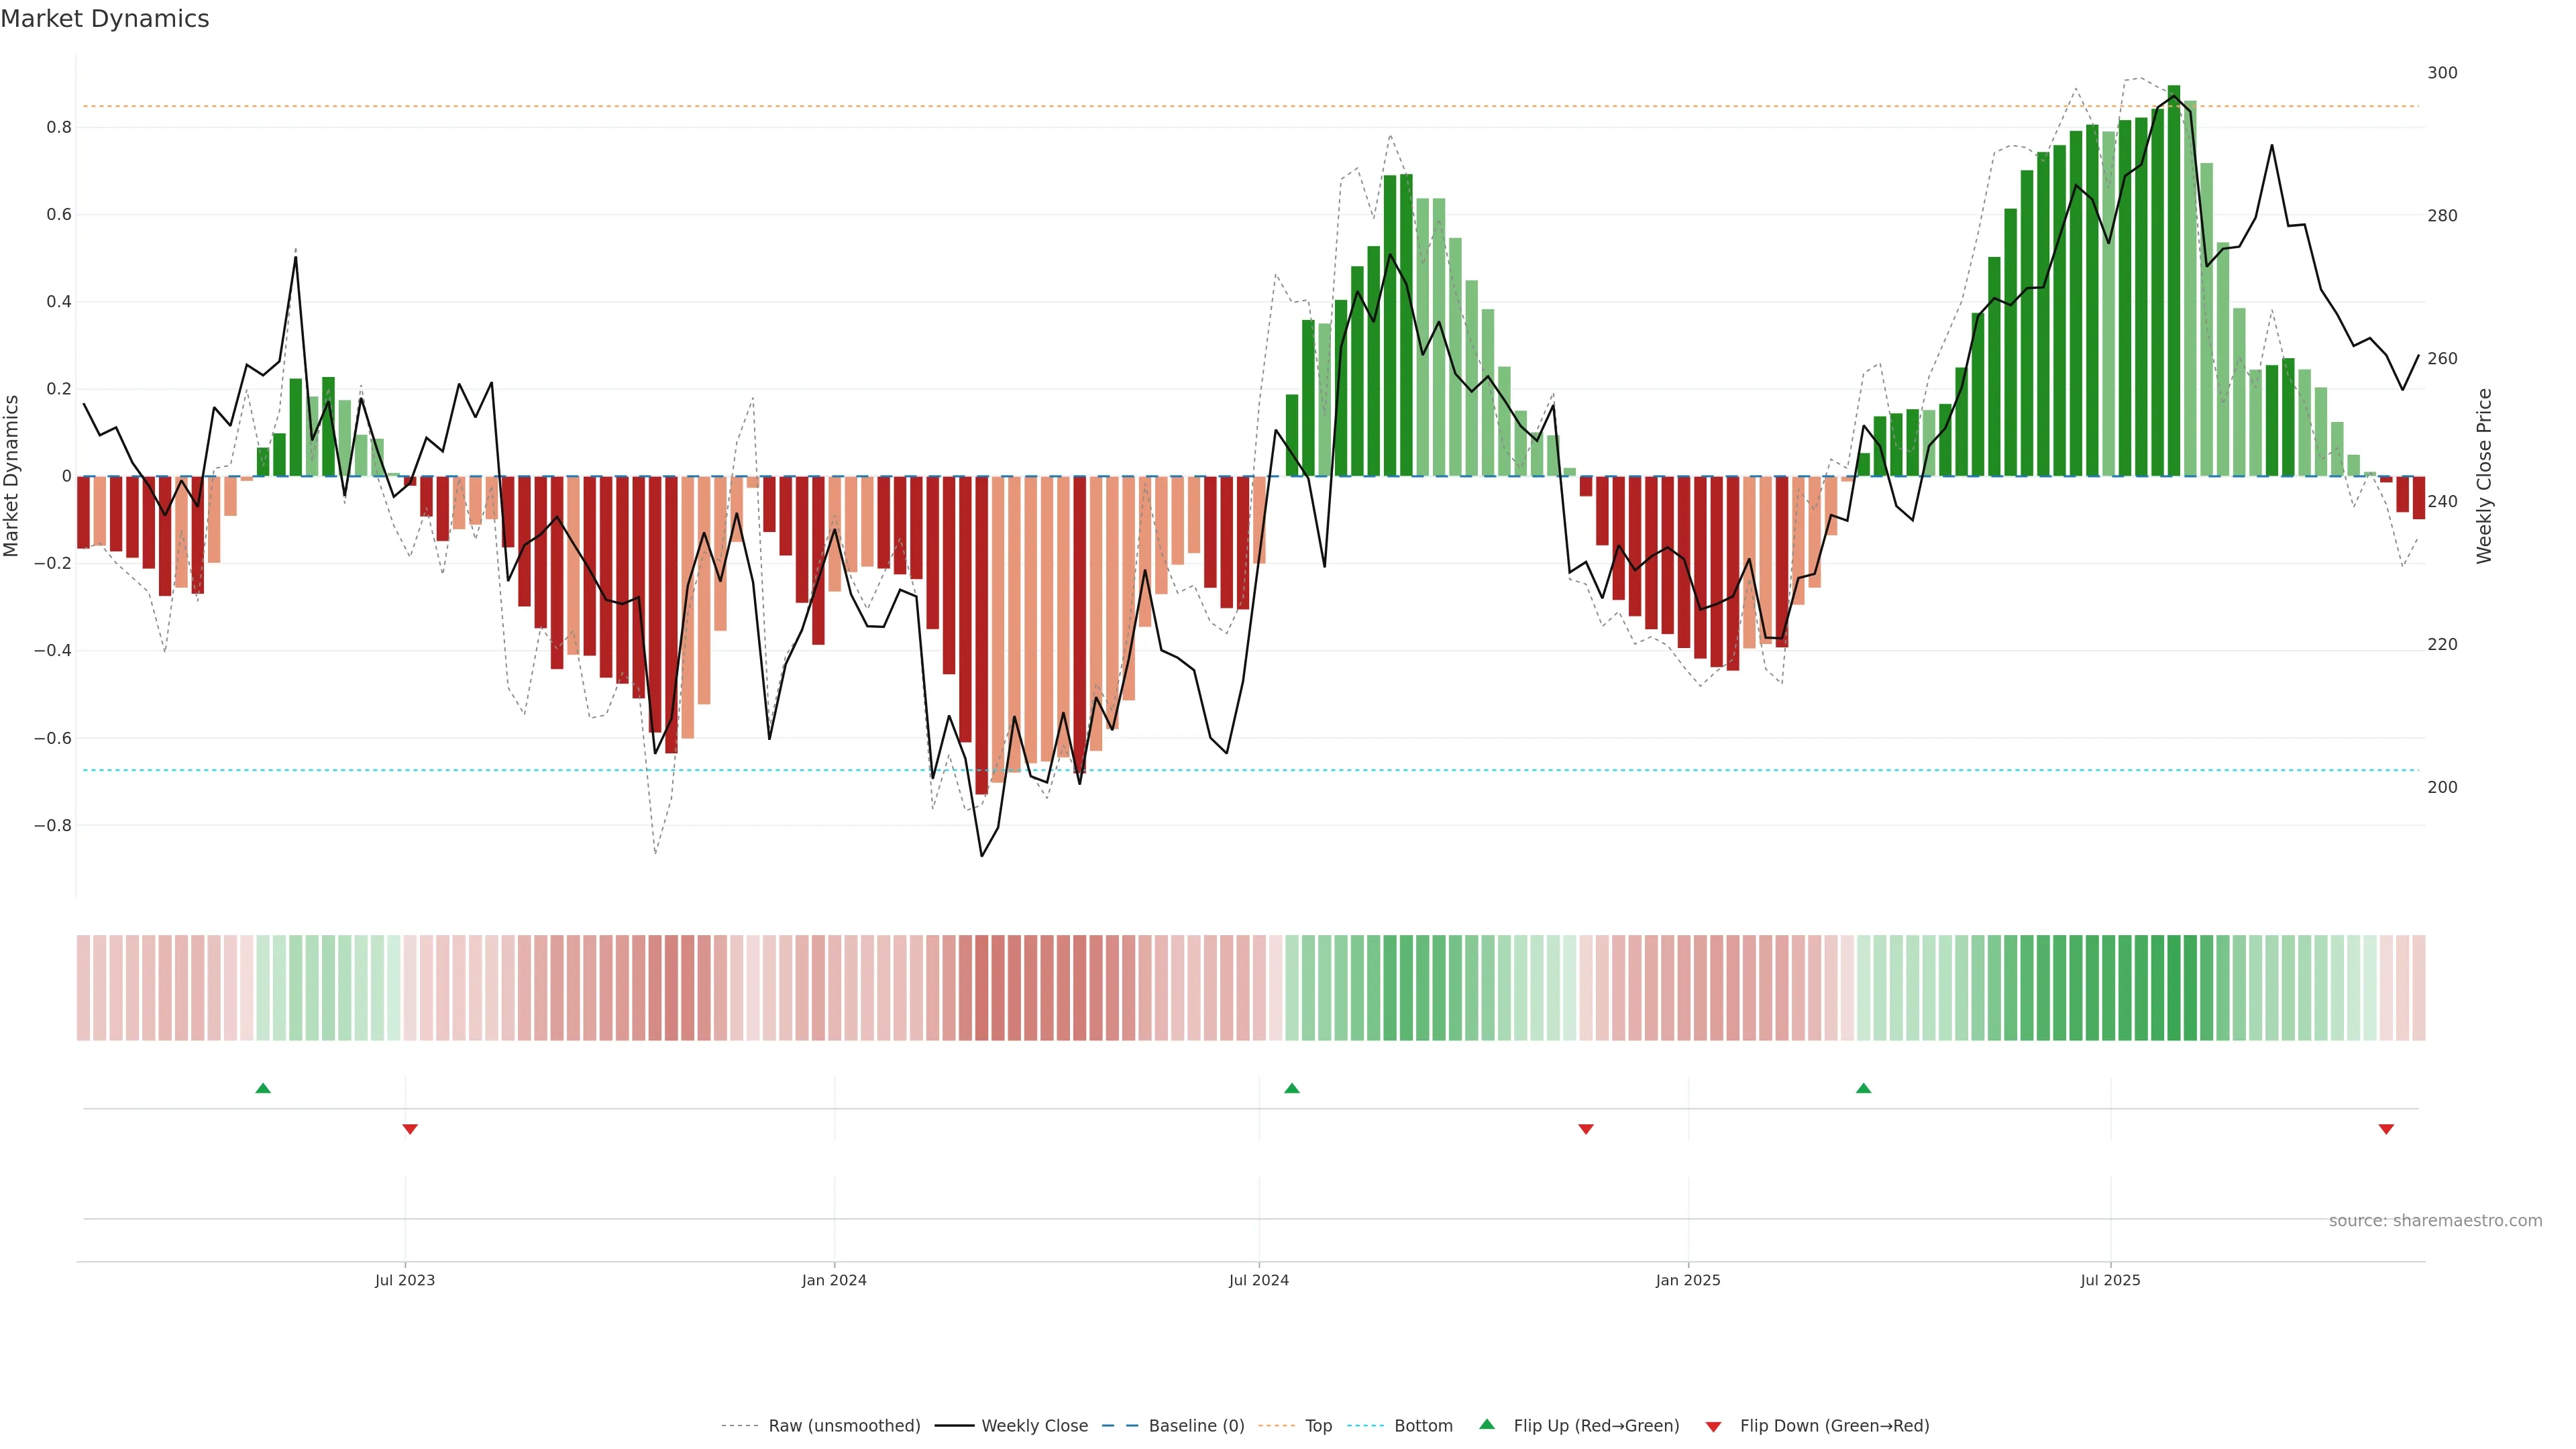Viewport: 2576px width, 1449px height.
Task: Click the Jul 2025 x-axis label
Action: (2110, 1280)
